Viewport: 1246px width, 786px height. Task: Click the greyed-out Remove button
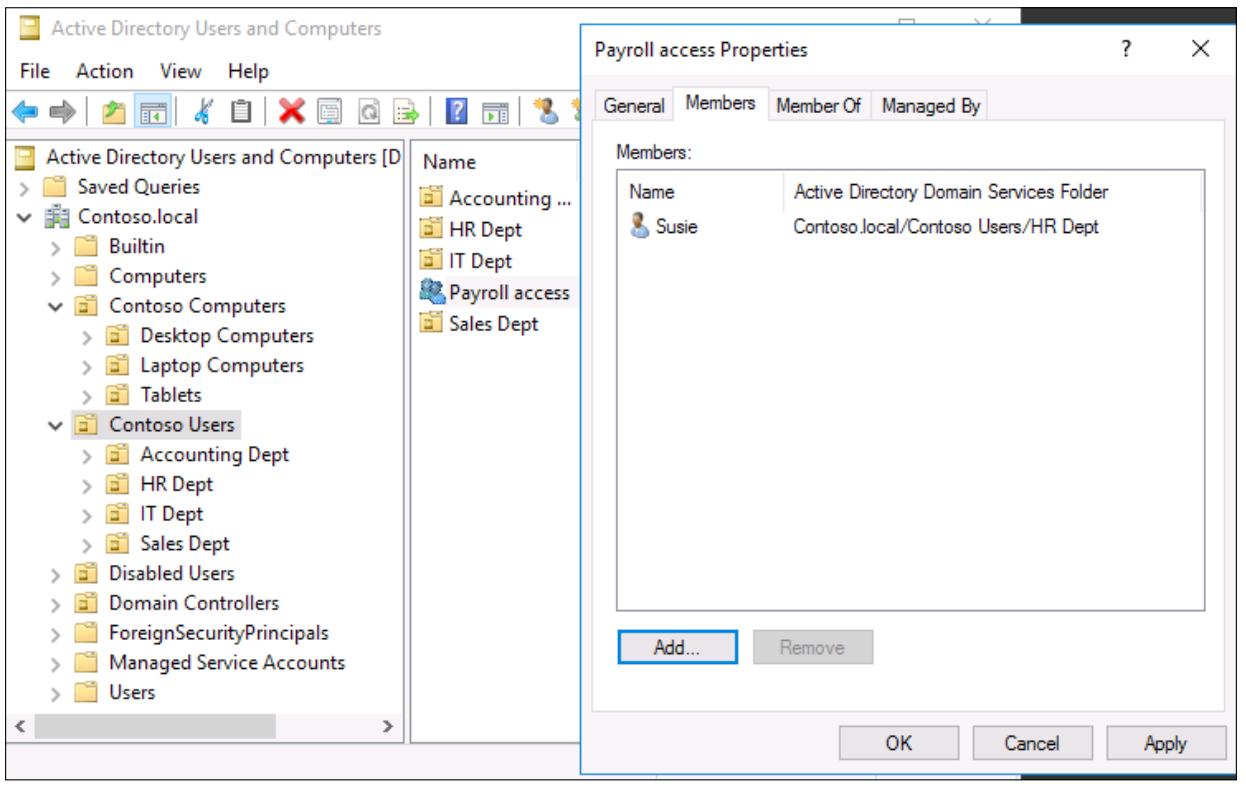(814, 647)
